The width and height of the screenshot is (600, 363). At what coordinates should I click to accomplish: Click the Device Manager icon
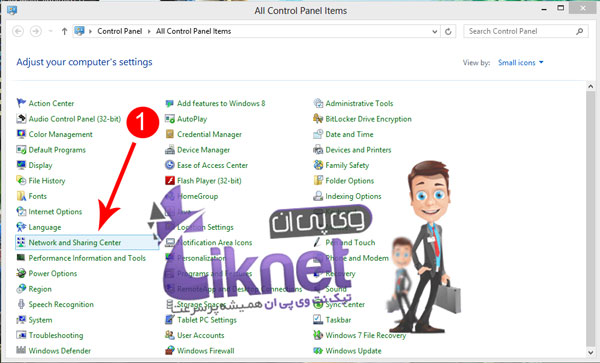(170, 150)
